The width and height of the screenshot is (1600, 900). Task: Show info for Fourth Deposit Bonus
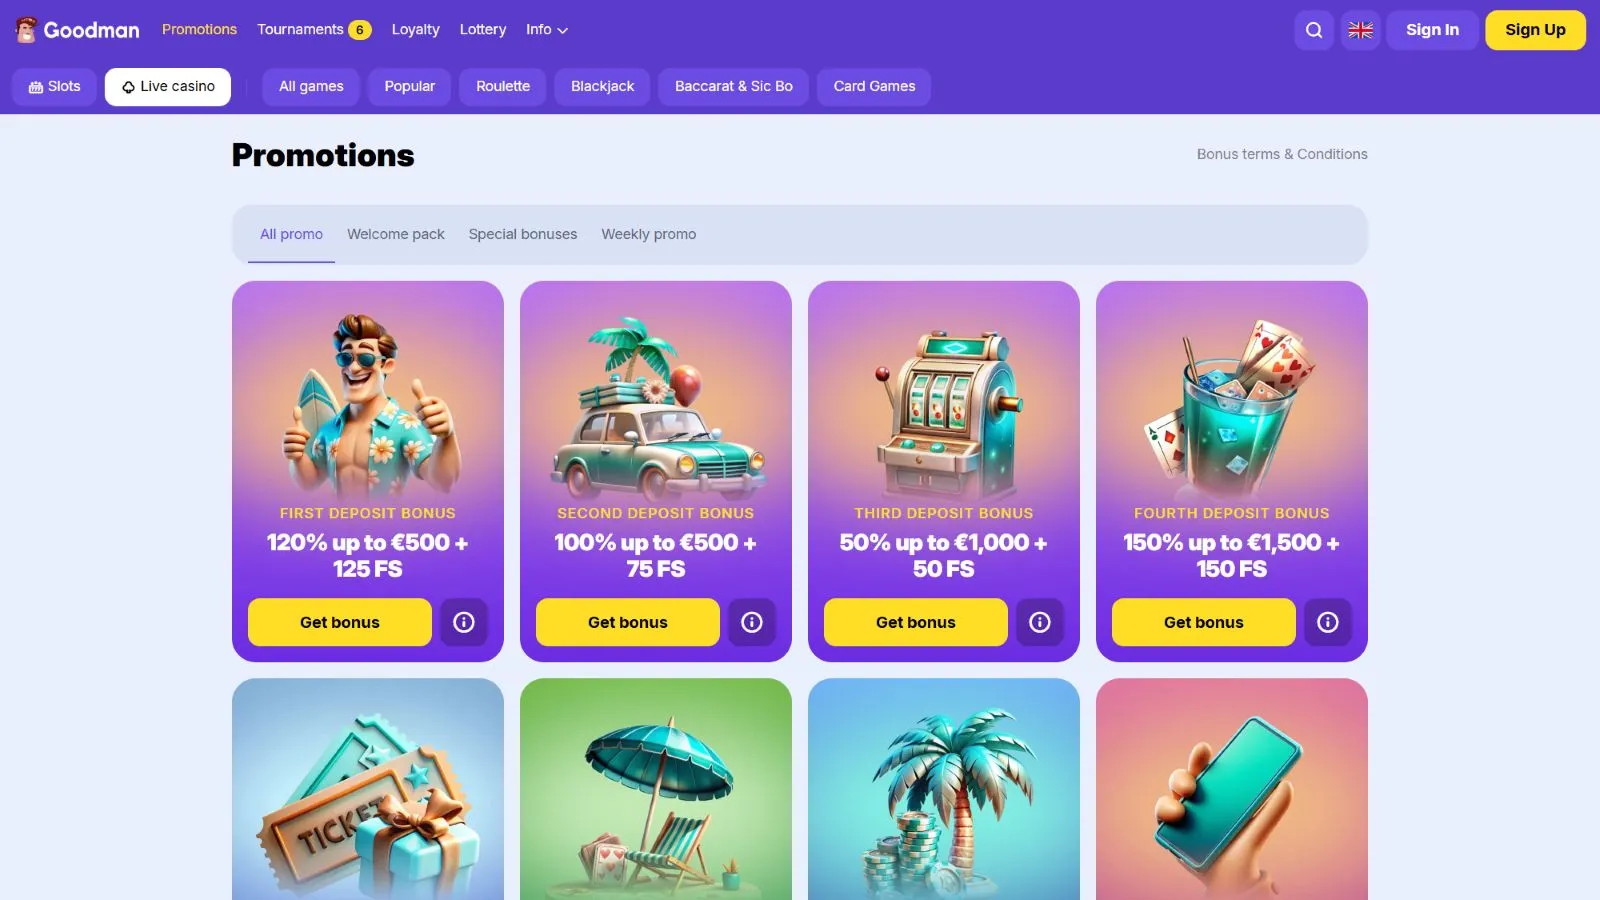1328,622
